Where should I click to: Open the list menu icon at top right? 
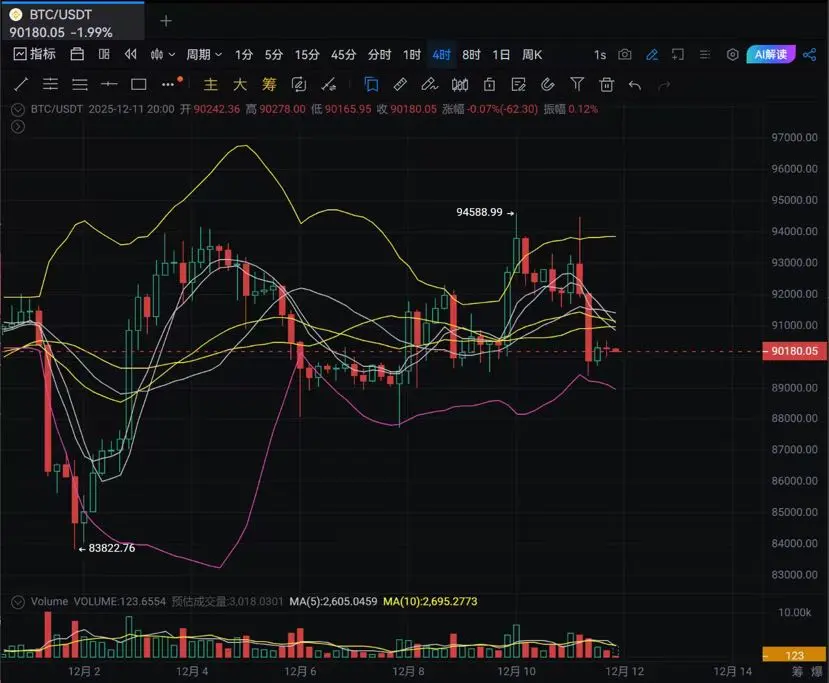pos(704,54)
